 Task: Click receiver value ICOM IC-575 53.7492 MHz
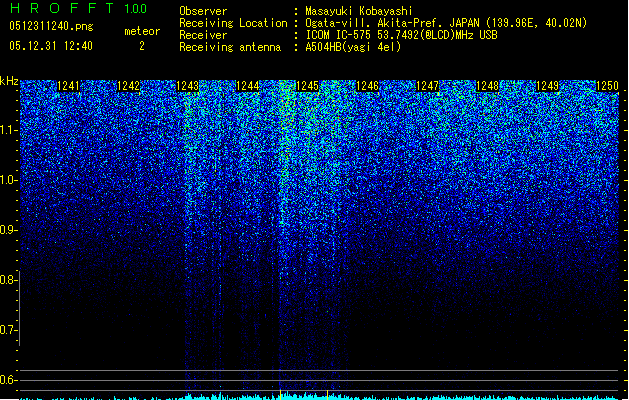click(x=402, y=35)
